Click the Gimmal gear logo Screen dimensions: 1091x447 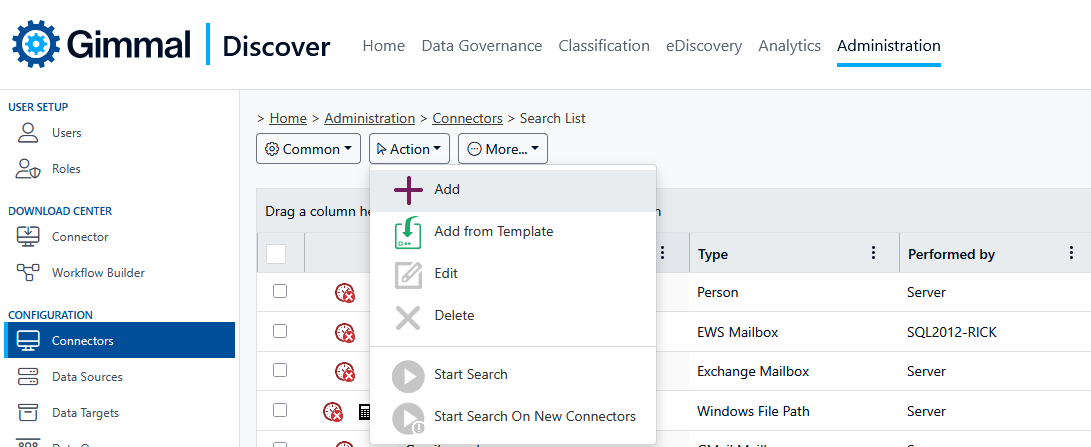tap(36, 44)
